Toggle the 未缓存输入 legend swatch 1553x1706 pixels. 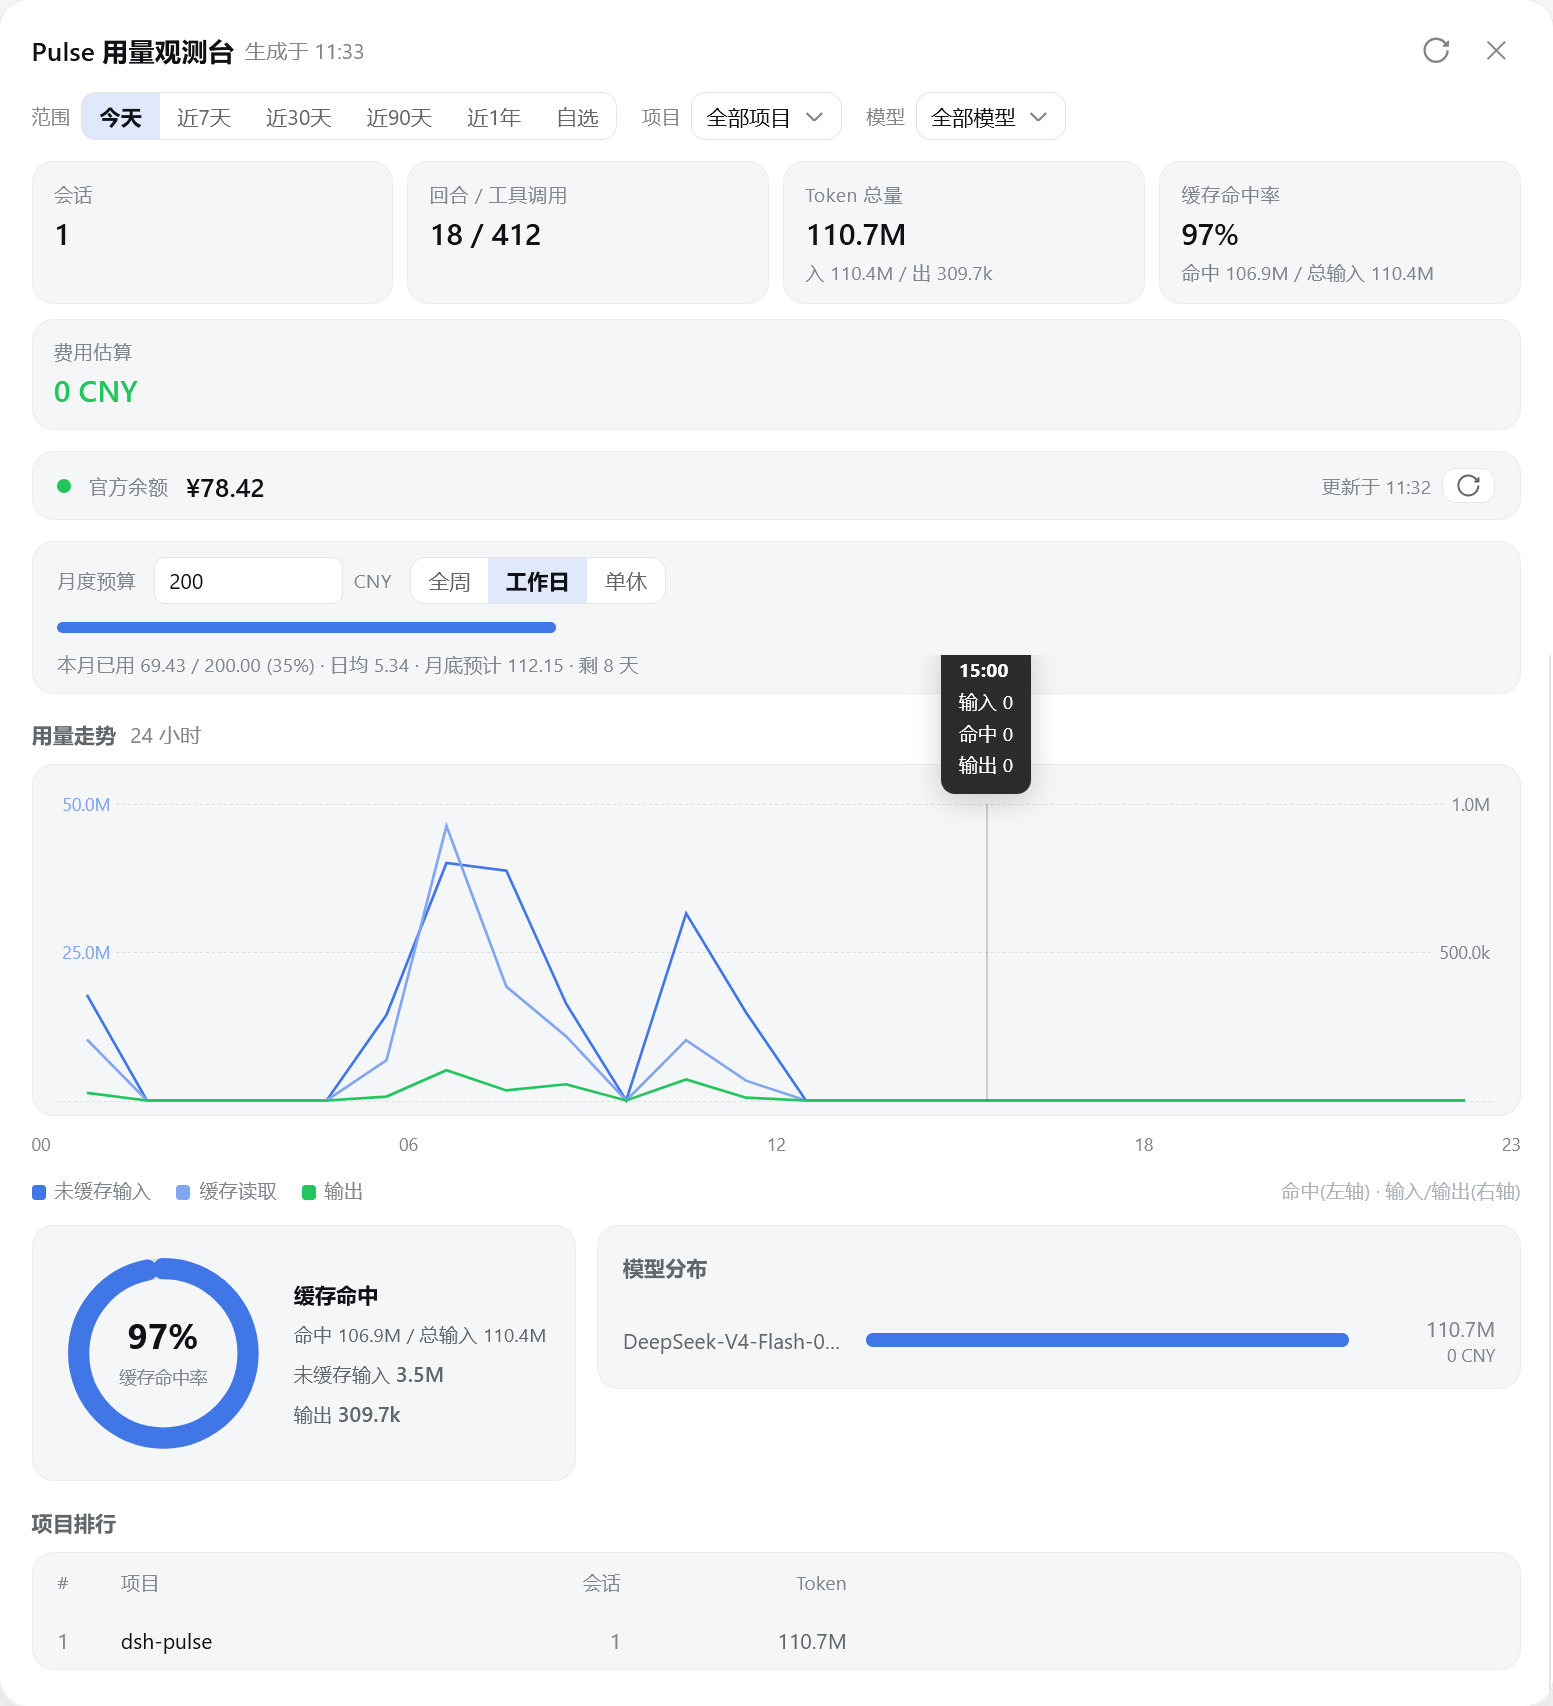tap(39, 1192)
